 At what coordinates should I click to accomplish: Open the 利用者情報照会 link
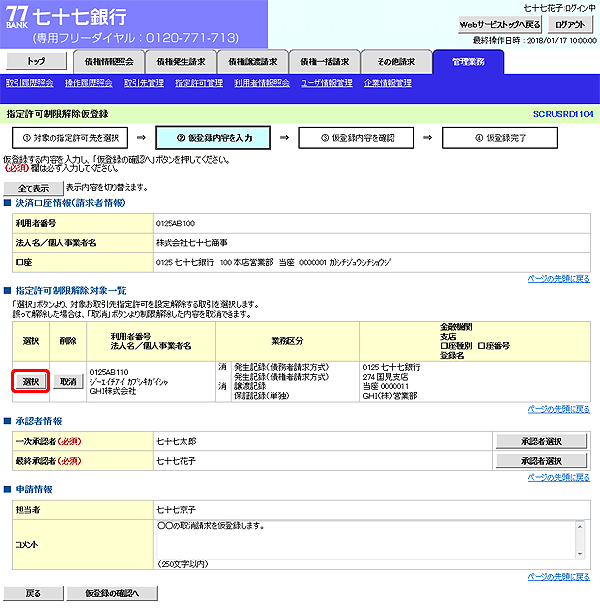pos(262,83)
